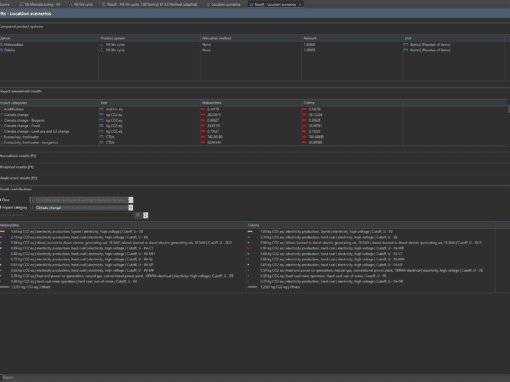This screenshot has width=510, height=382.
Task: Select Odisha's Others contribution row
Action: tap(371, 287)
